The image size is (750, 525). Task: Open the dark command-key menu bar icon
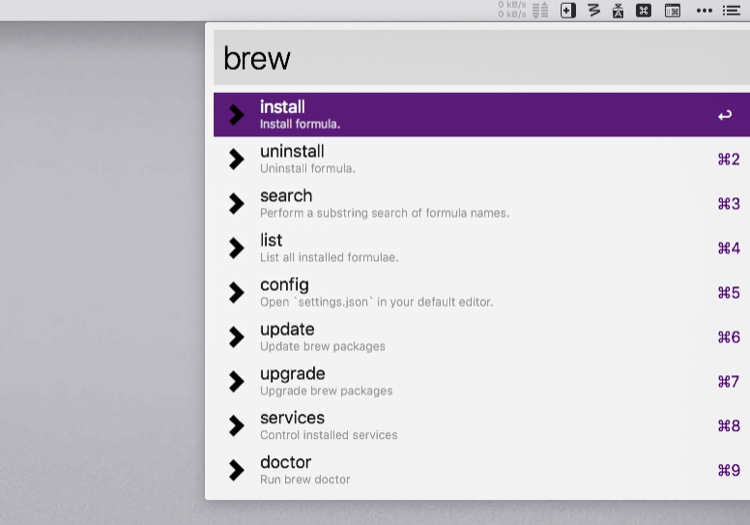(643, 10)
